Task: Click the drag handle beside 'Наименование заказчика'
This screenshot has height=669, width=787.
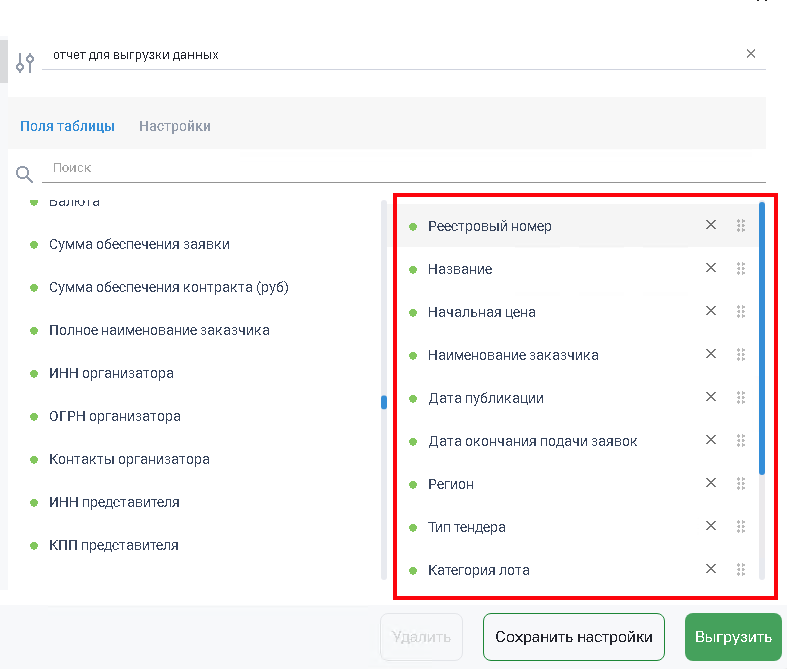Action: pyautogui.click(x=741, y=355)
